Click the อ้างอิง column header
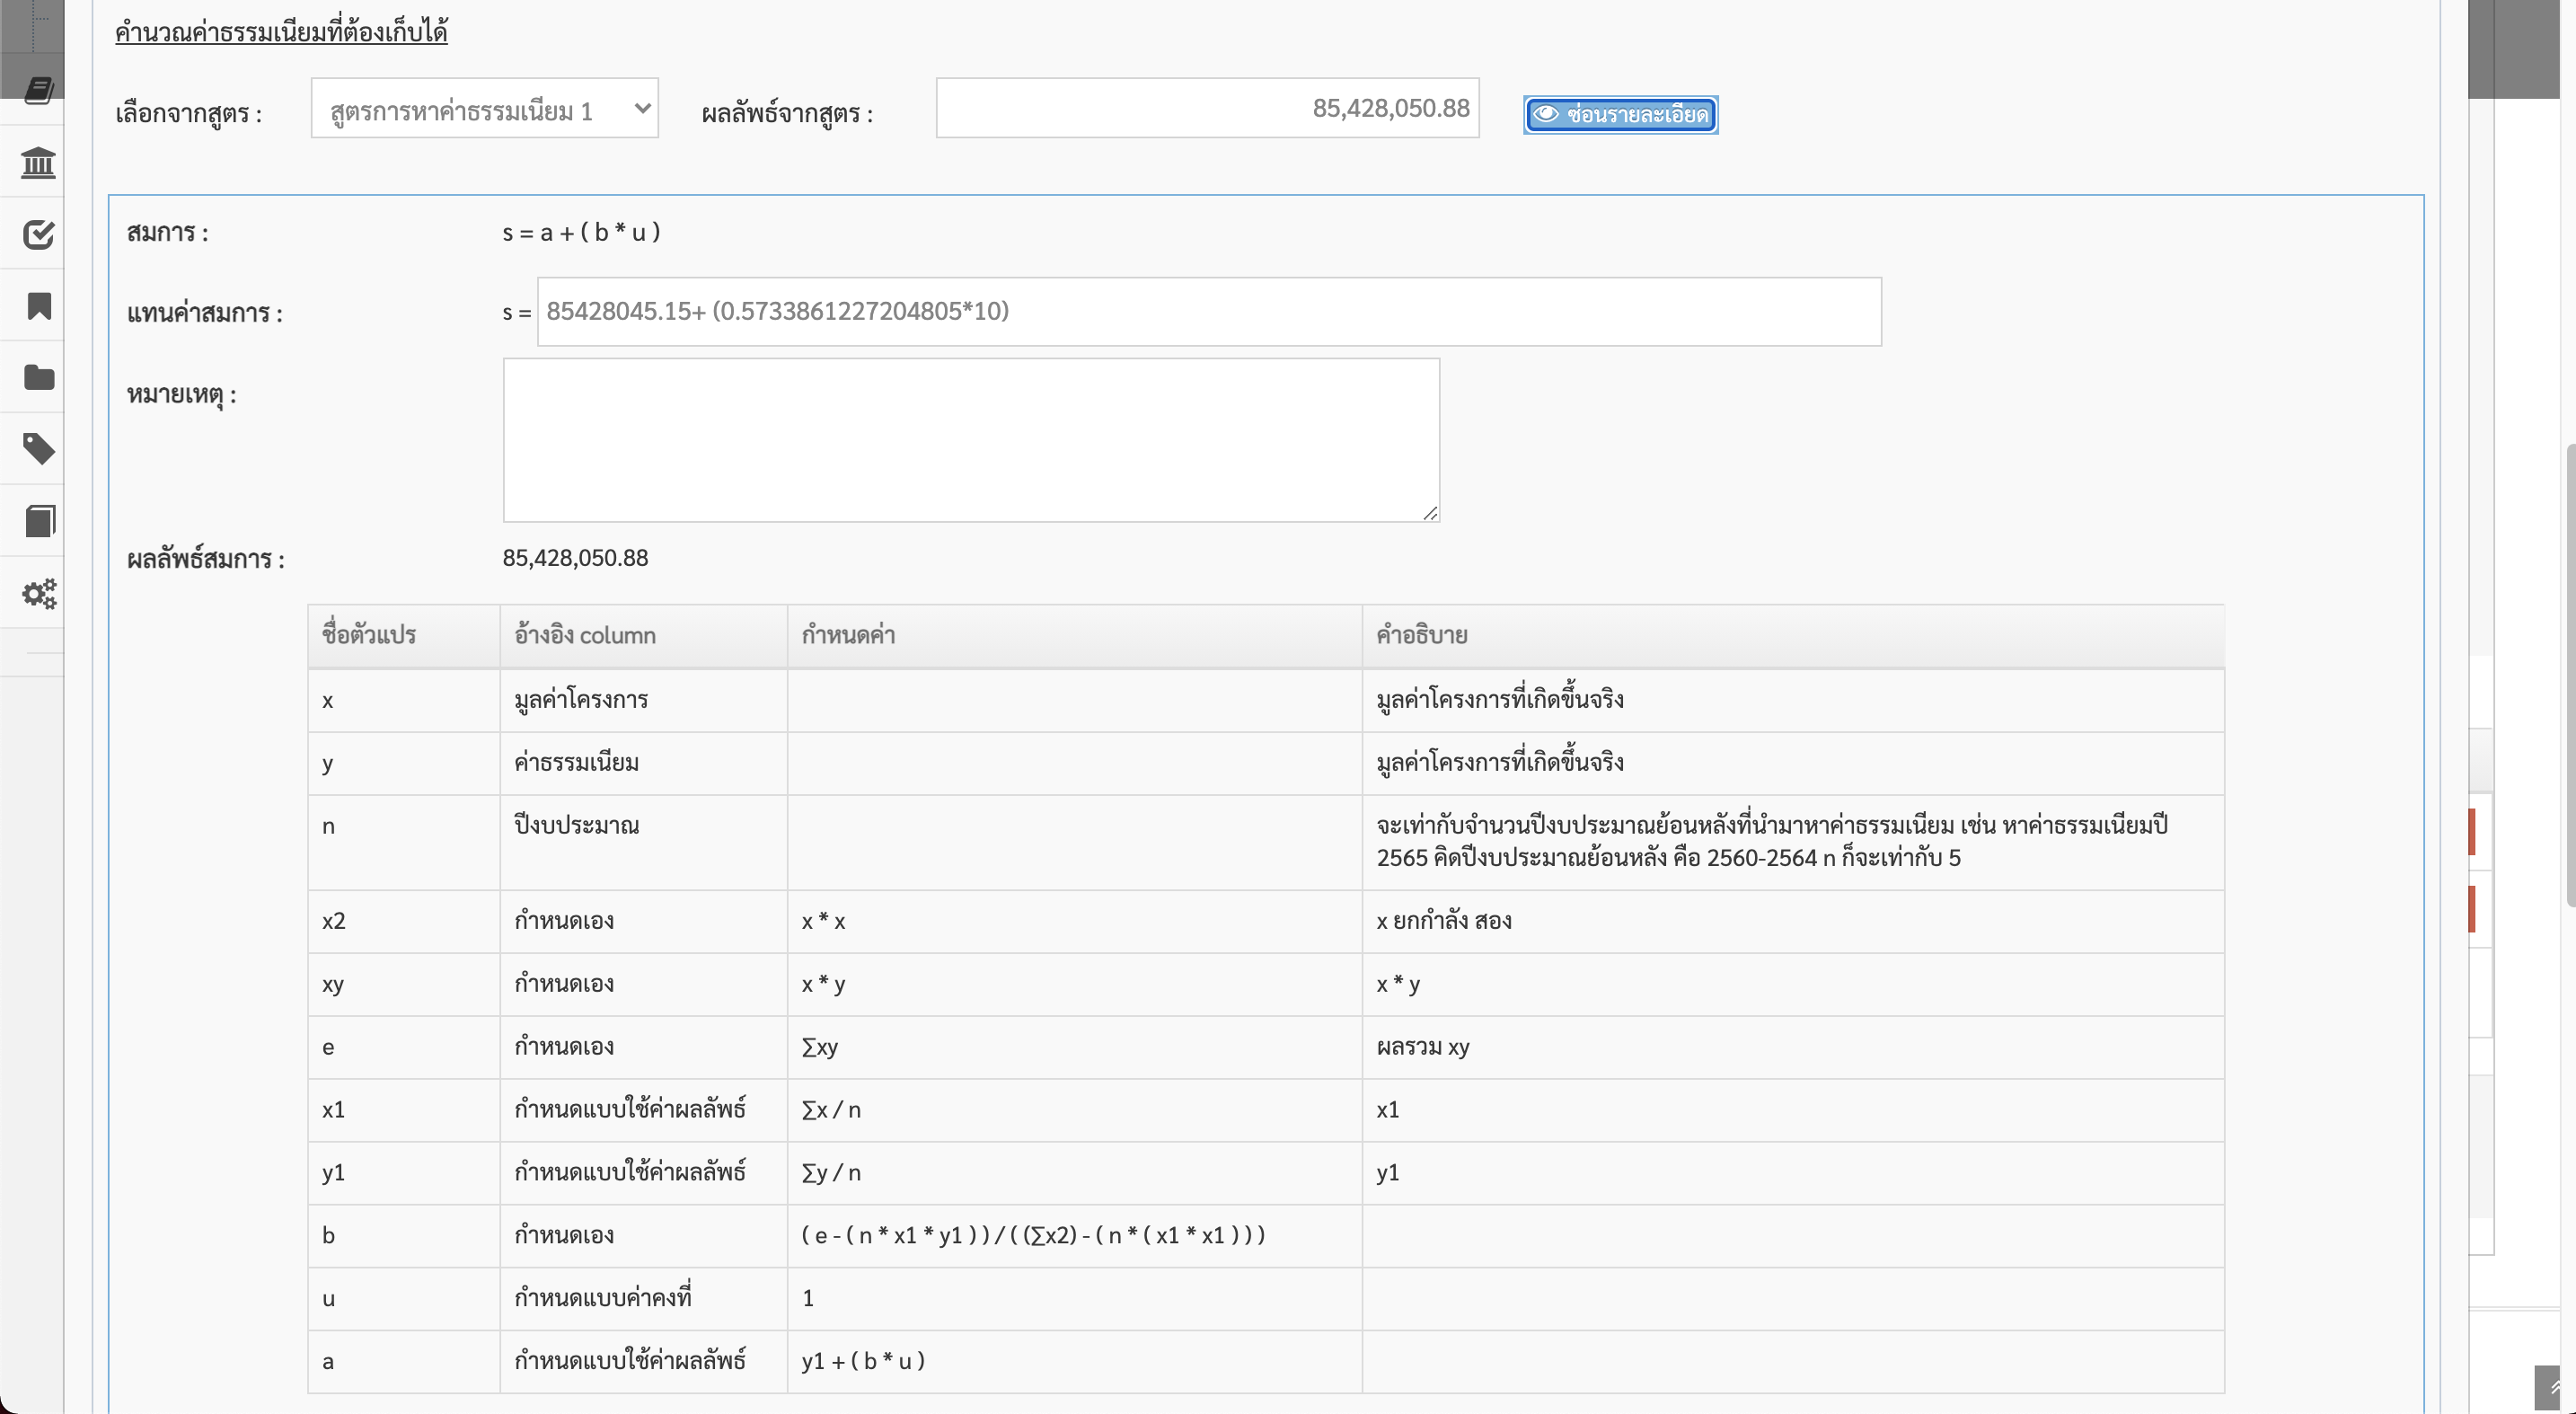Screen dimensions: 2576x1414 tap(644, 636)
